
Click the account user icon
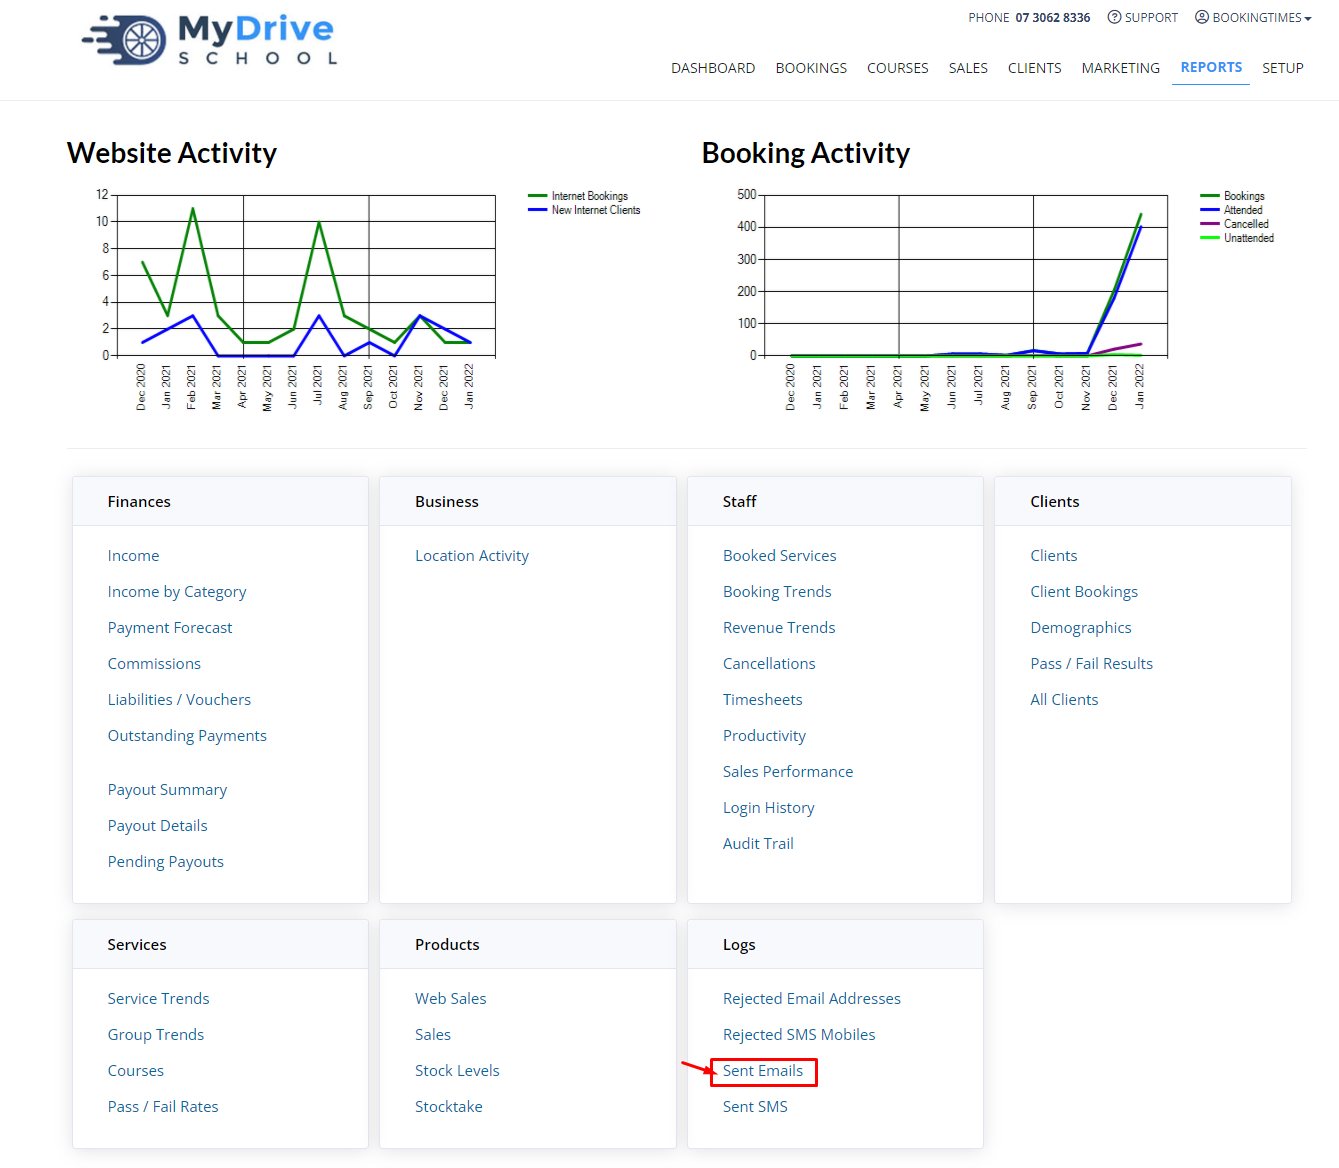(x=1202, y=17)
